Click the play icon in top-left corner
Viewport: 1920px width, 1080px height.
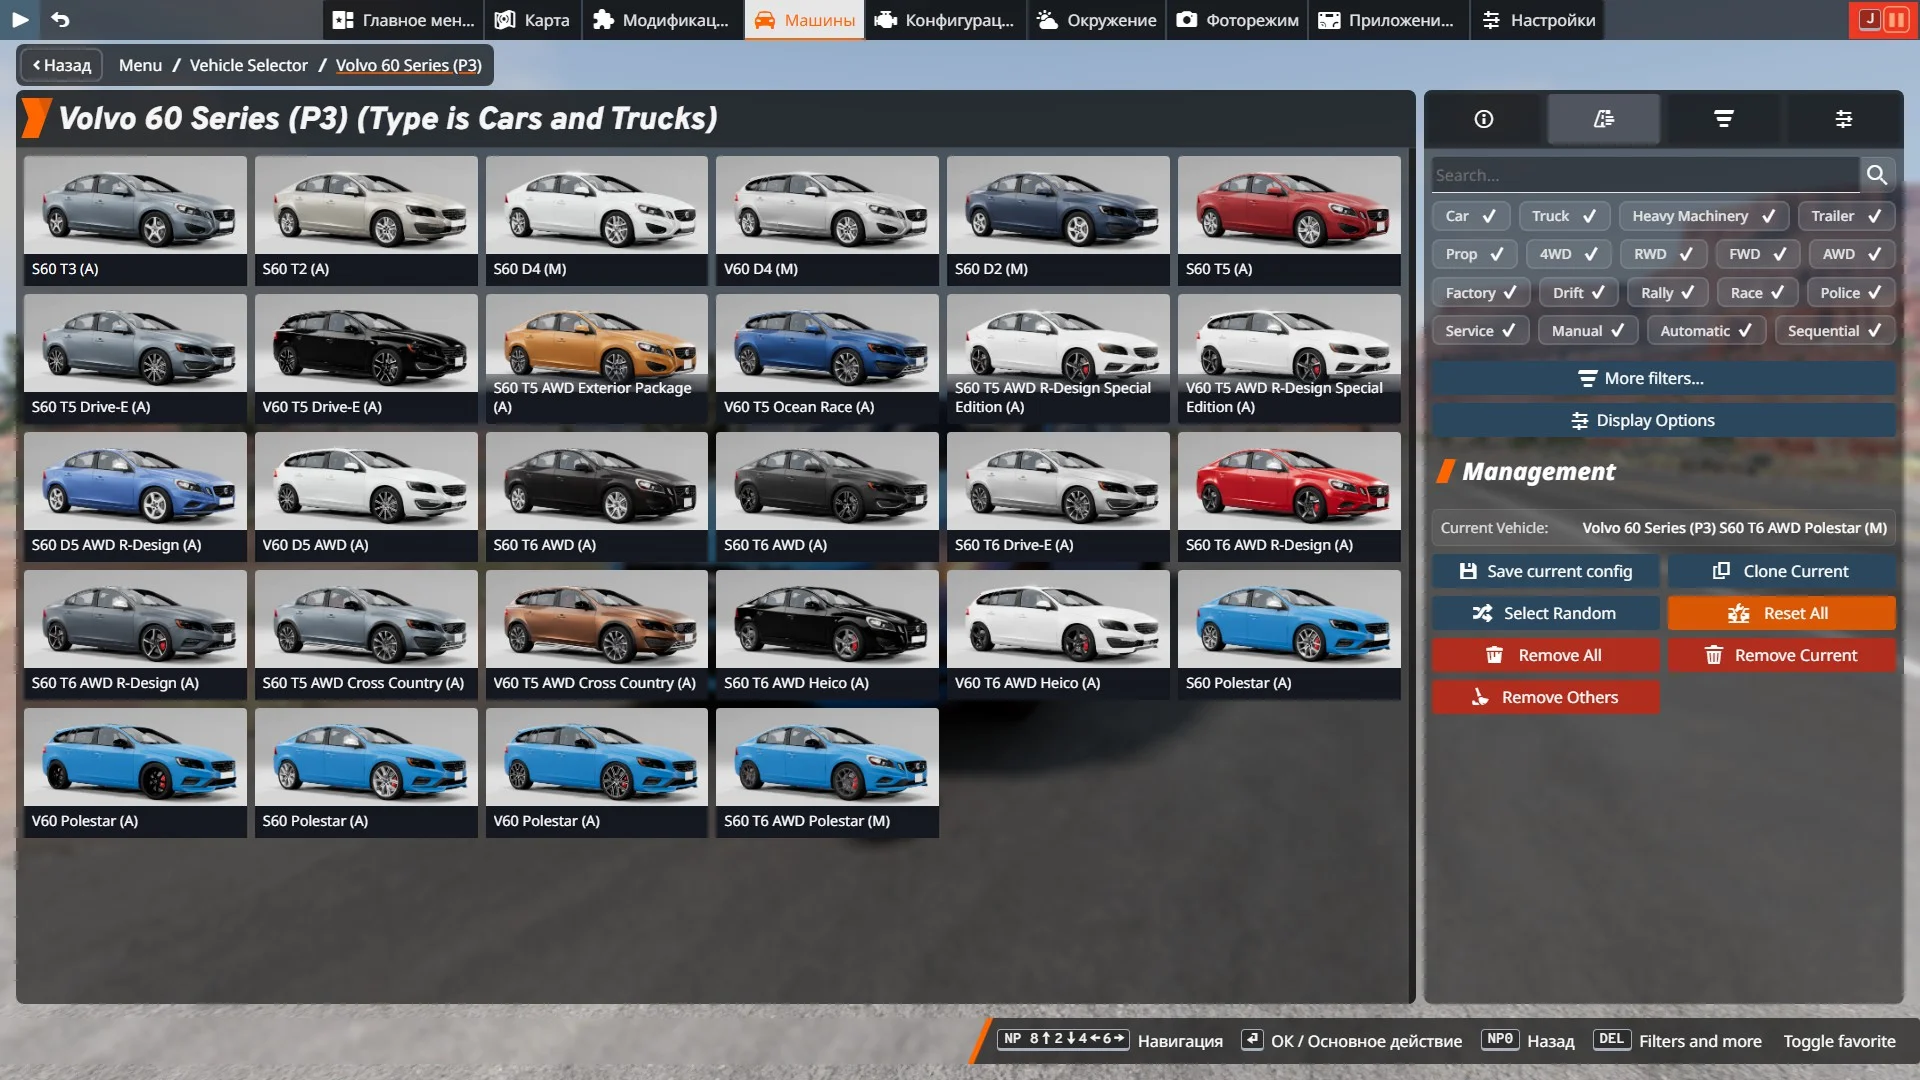point(20,19)
